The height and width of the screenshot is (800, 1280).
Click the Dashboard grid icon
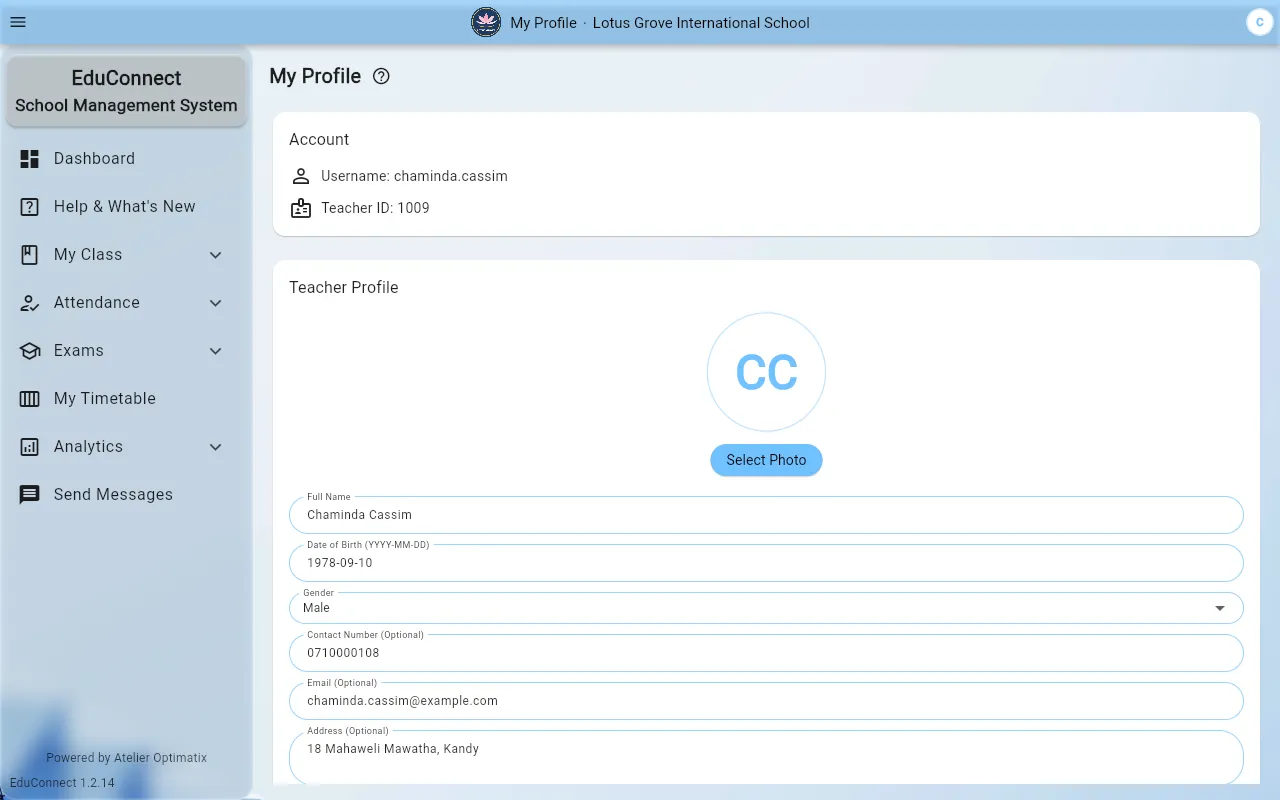pyautogui.click(x=30, y=158)
